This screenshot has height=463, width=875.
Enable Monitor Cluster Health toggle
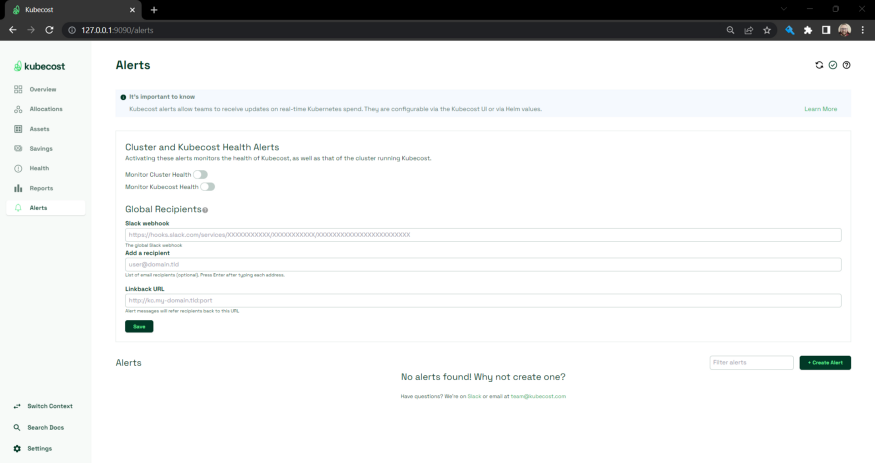tap(200, 175)
